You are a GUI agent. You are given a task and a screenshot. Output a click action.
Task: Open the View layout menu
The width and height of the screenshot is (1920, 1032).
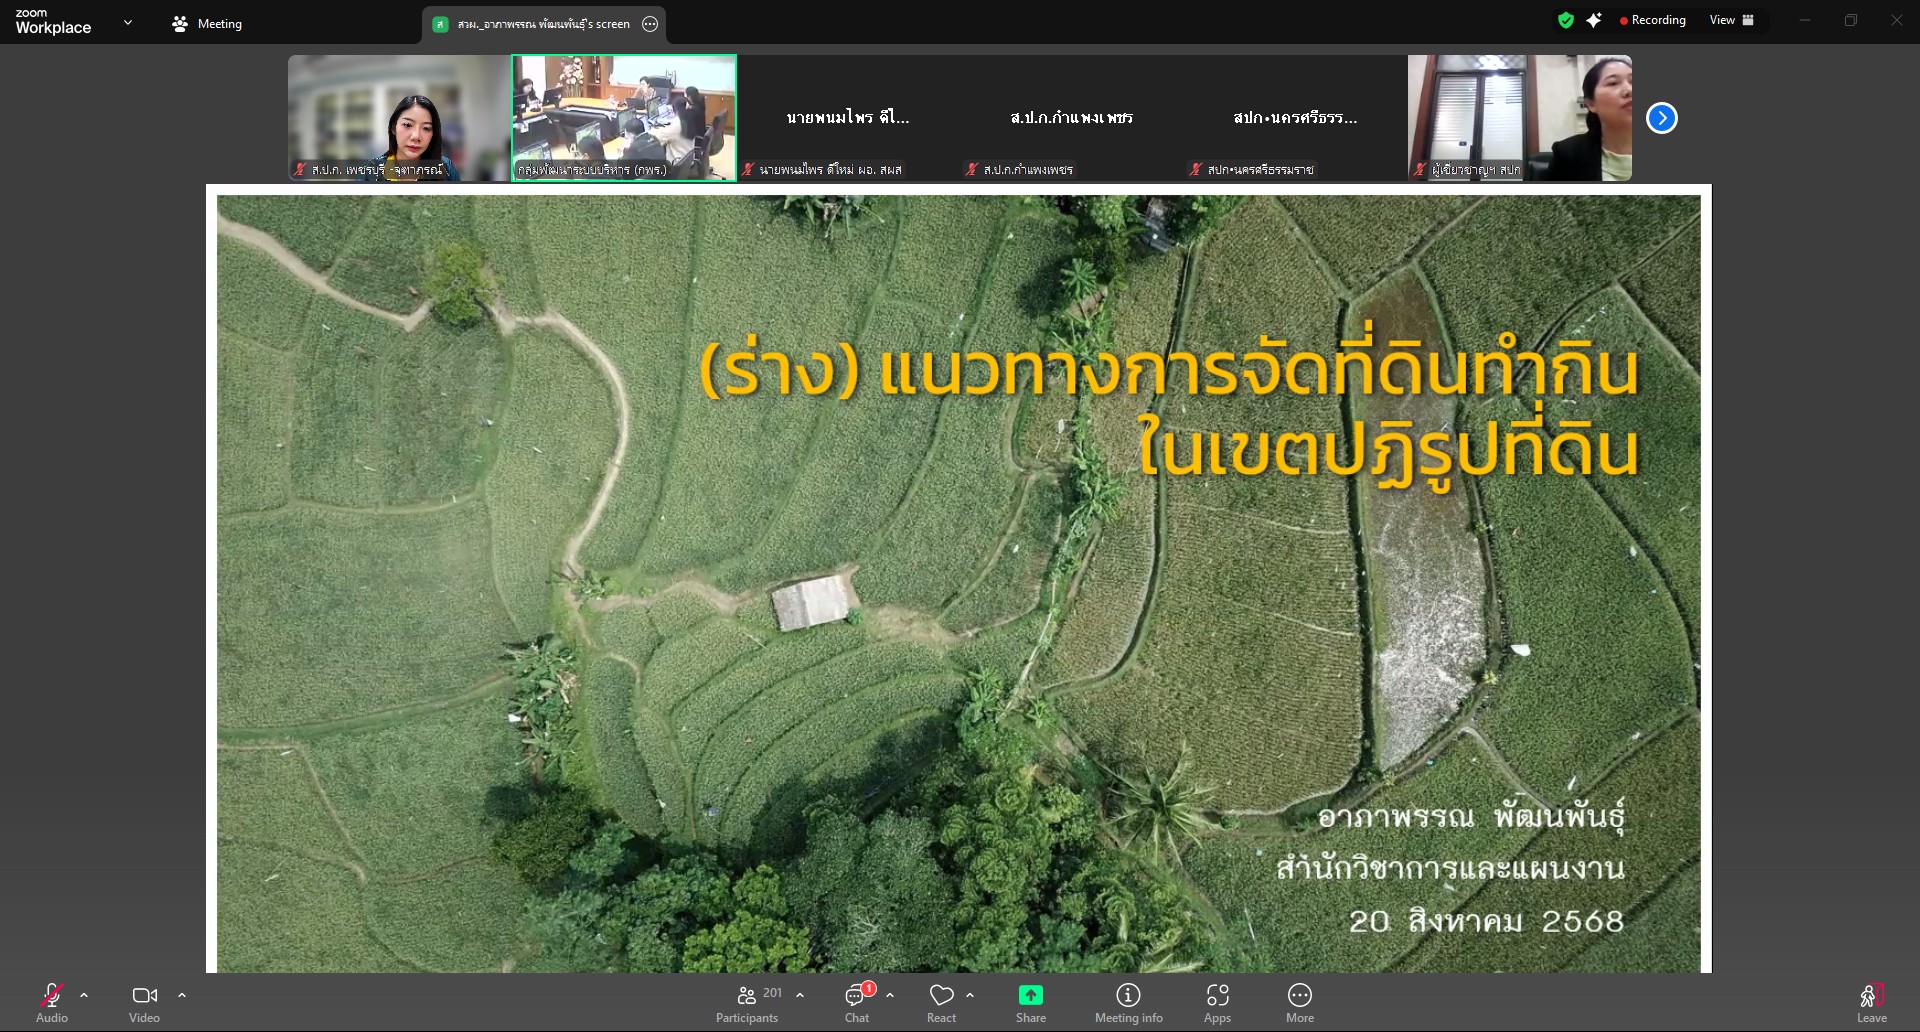(x=1731, y=20)
